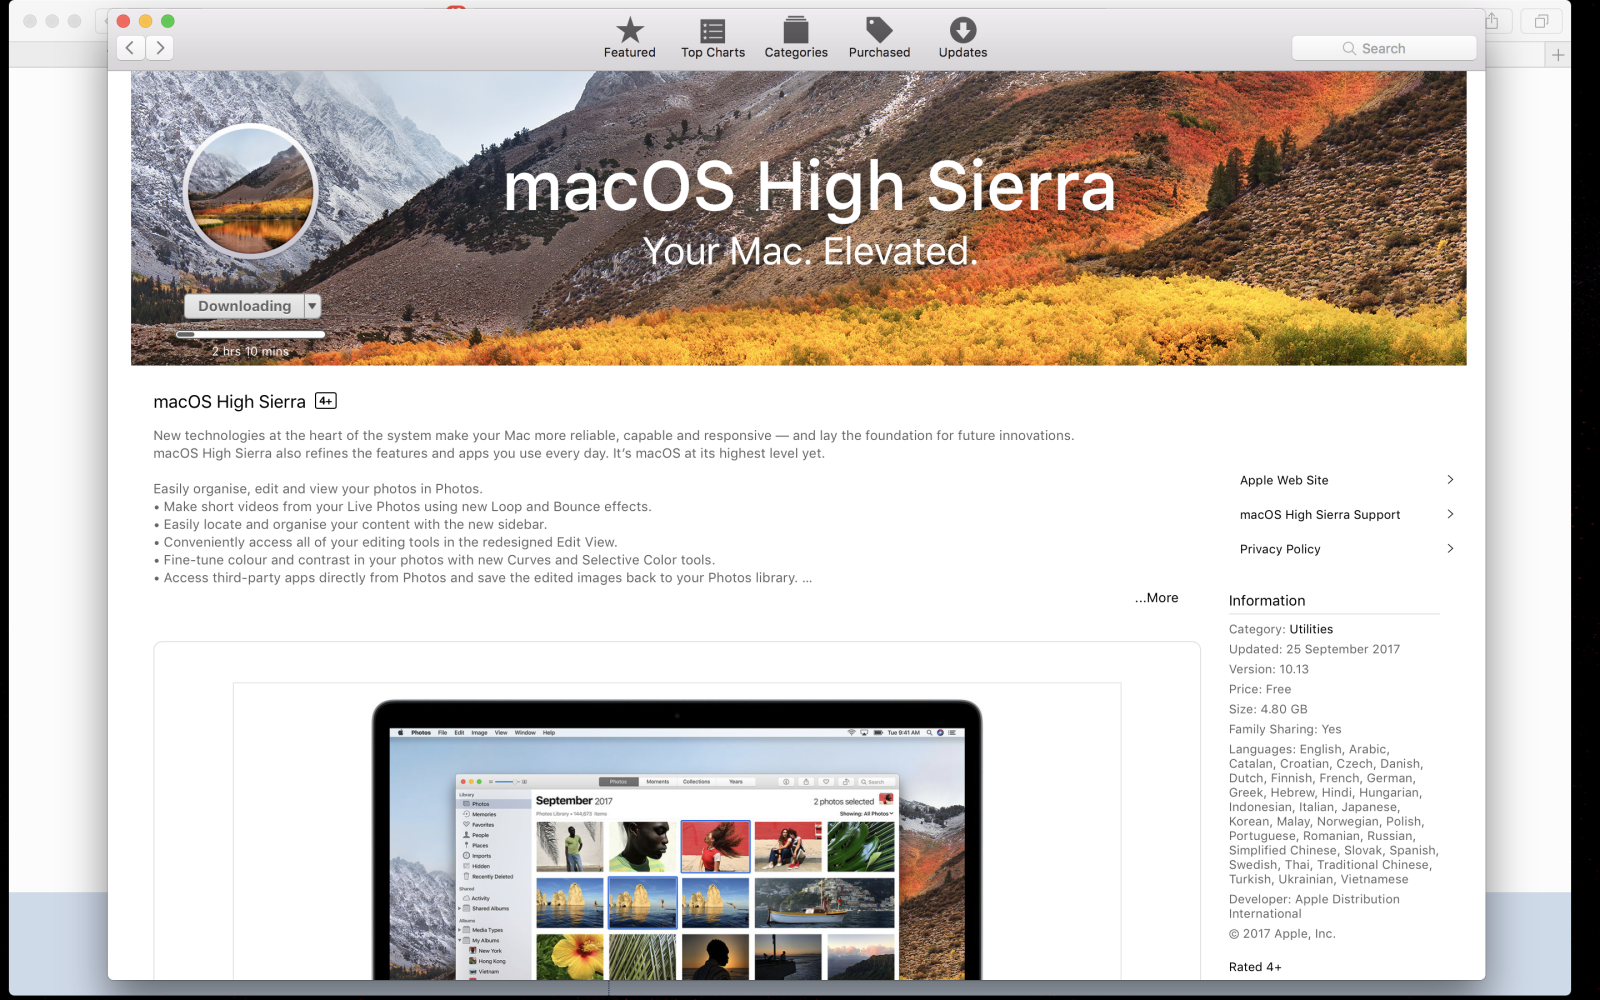Open the Privacy Policy link

coord(1280,549)
